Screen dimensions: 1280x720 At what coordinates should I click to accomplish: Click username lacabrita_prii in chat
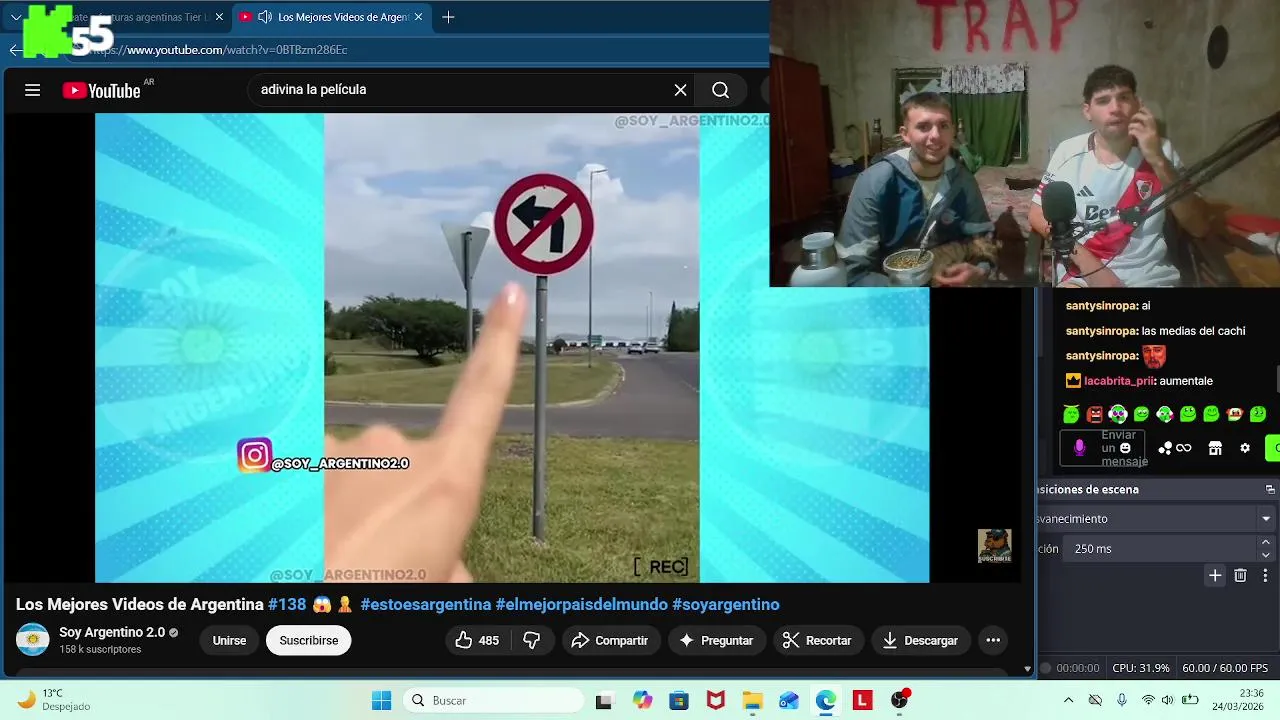point(1120,381)
